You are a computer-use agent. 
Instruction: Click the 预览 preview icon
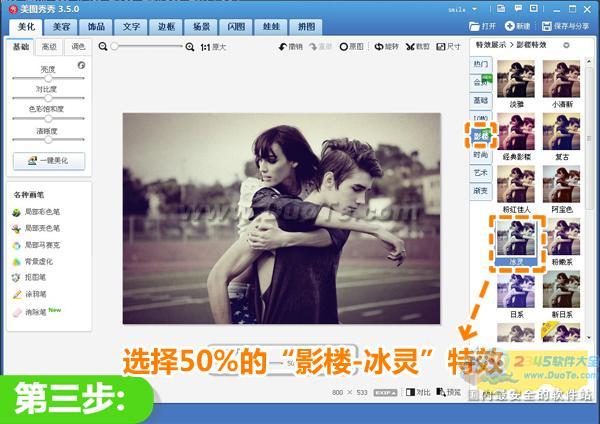(x=441, y=392)
